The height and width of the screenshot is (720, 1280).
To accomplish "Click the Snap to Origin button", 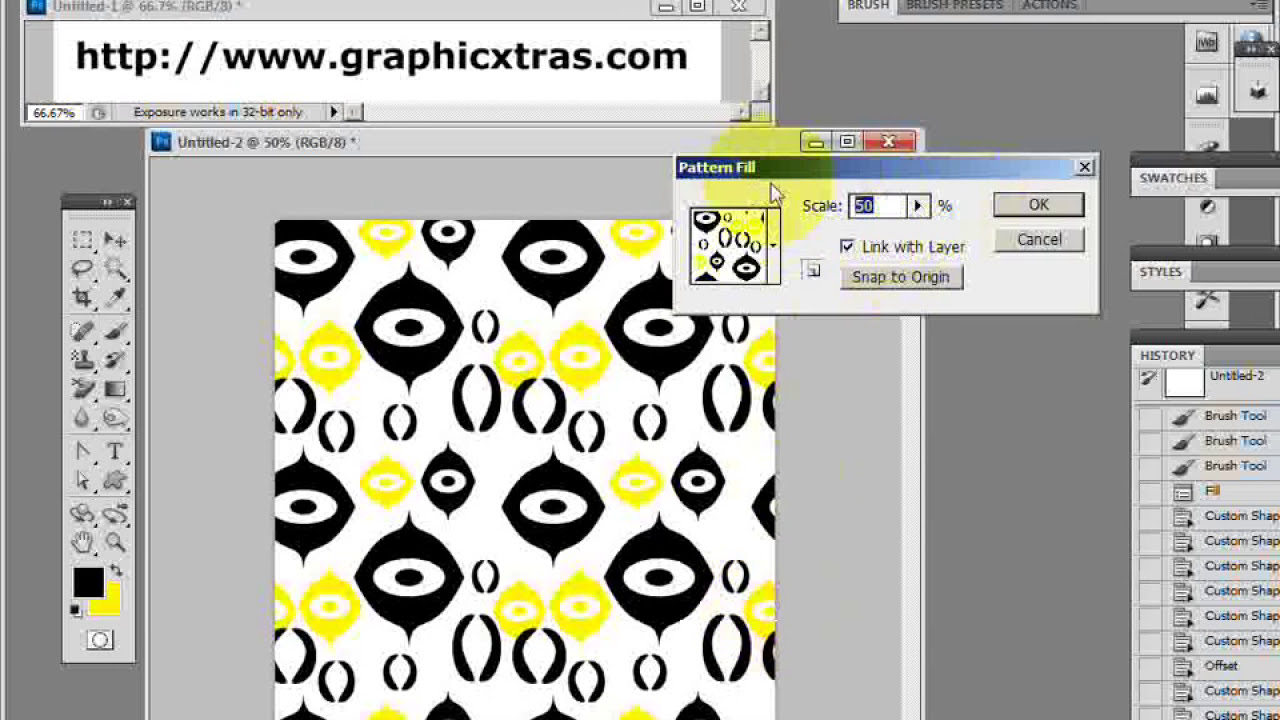I will (901, 277).
